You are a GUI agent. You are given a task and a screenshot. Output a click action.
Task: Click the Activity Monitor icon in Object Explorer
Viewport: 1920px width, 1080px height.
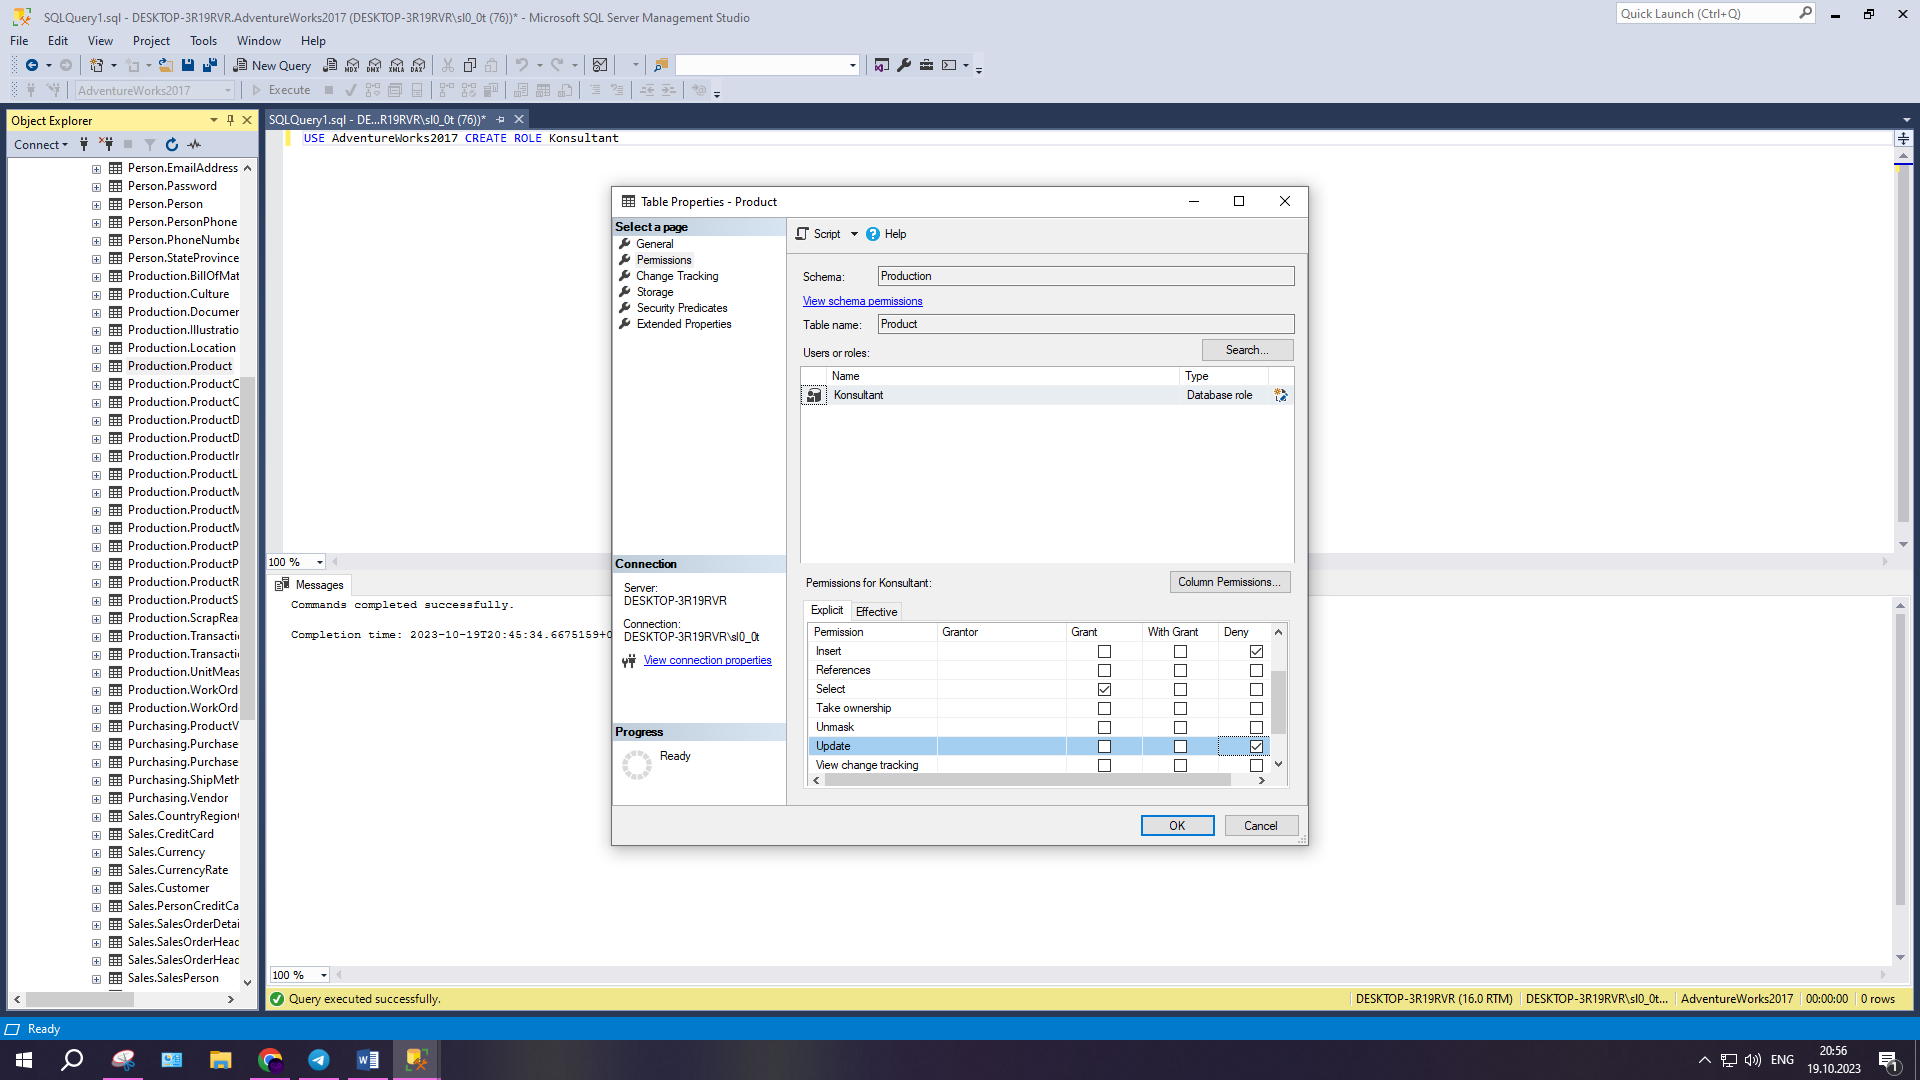(x=194, y=145)
